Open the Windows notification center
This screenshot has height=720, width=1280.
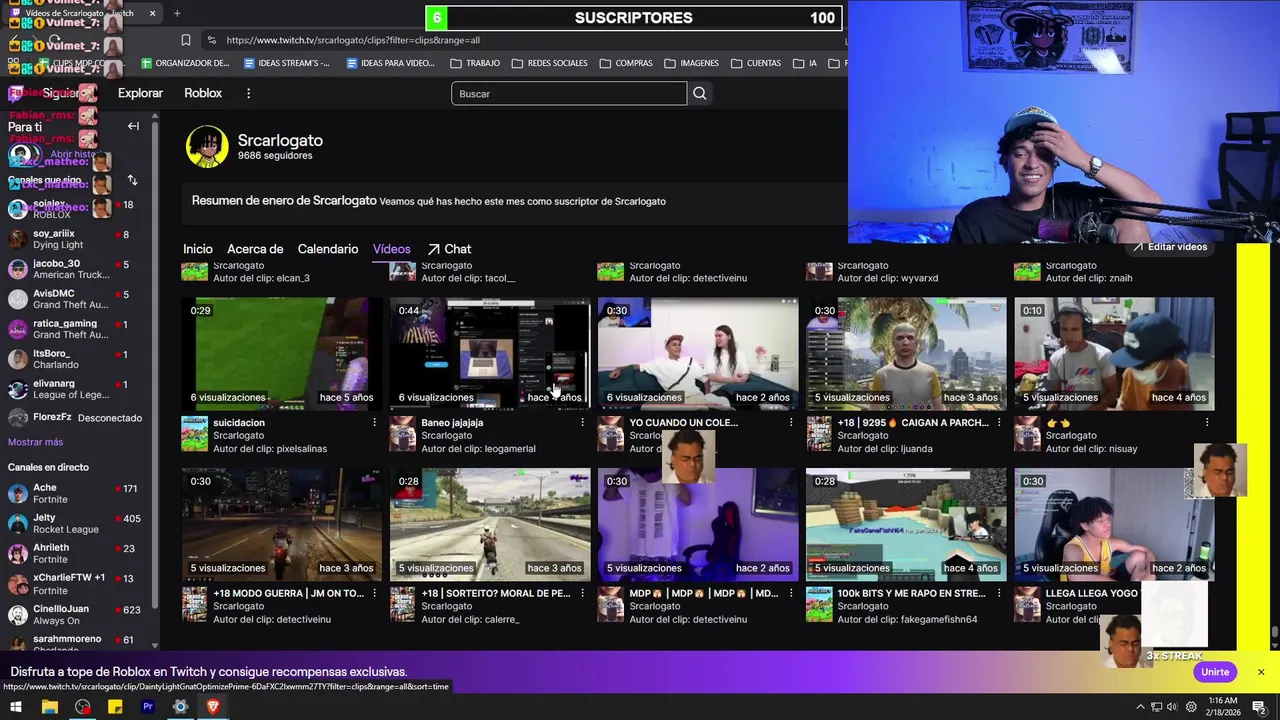tap(1260, 707)
